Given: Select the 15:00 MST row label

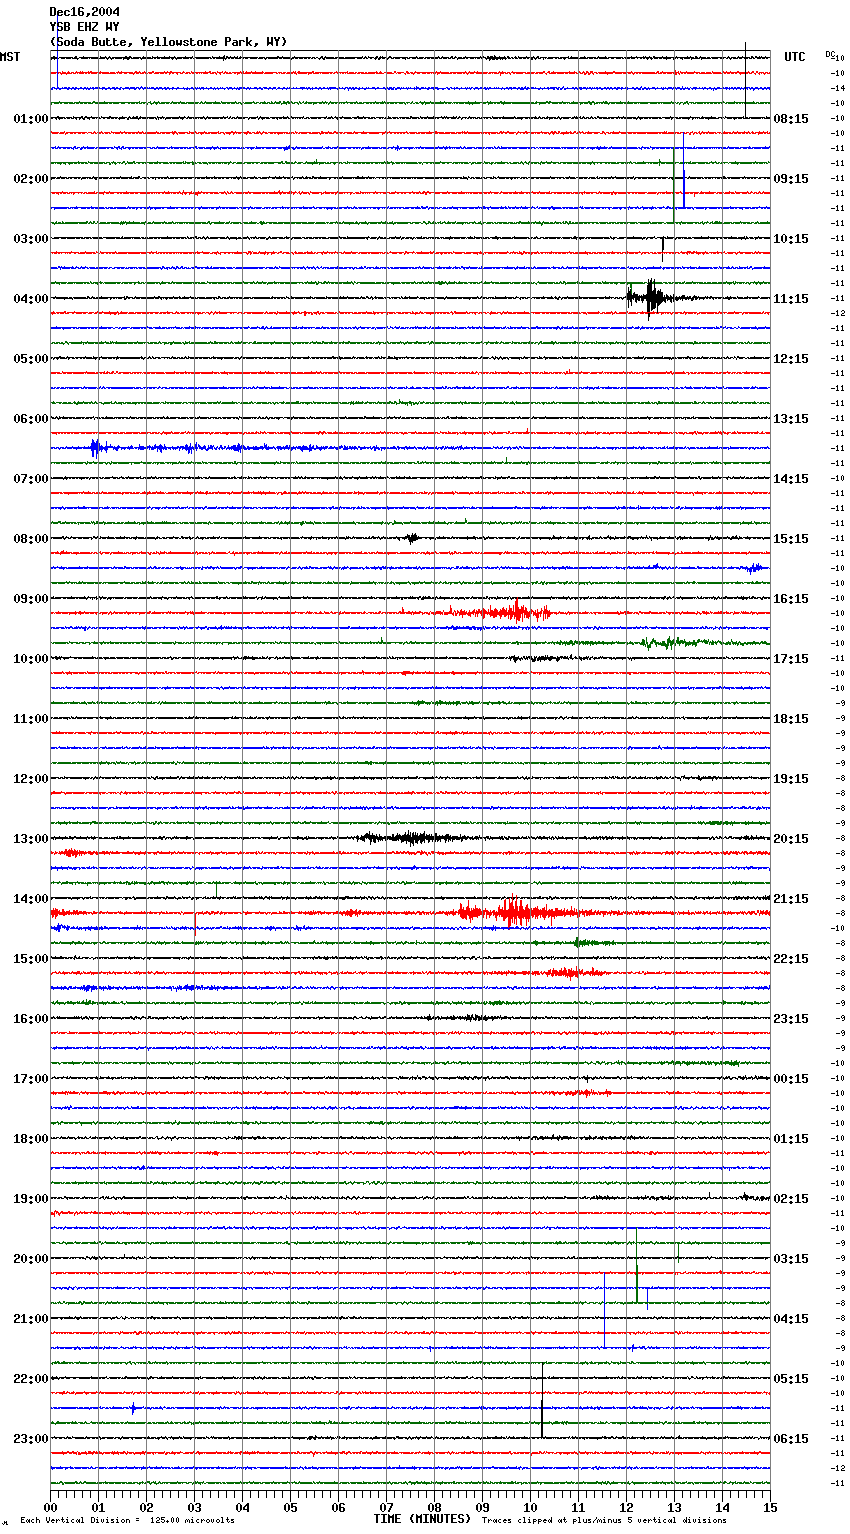Looking at the screenshot, I should (x=31, y=959).
